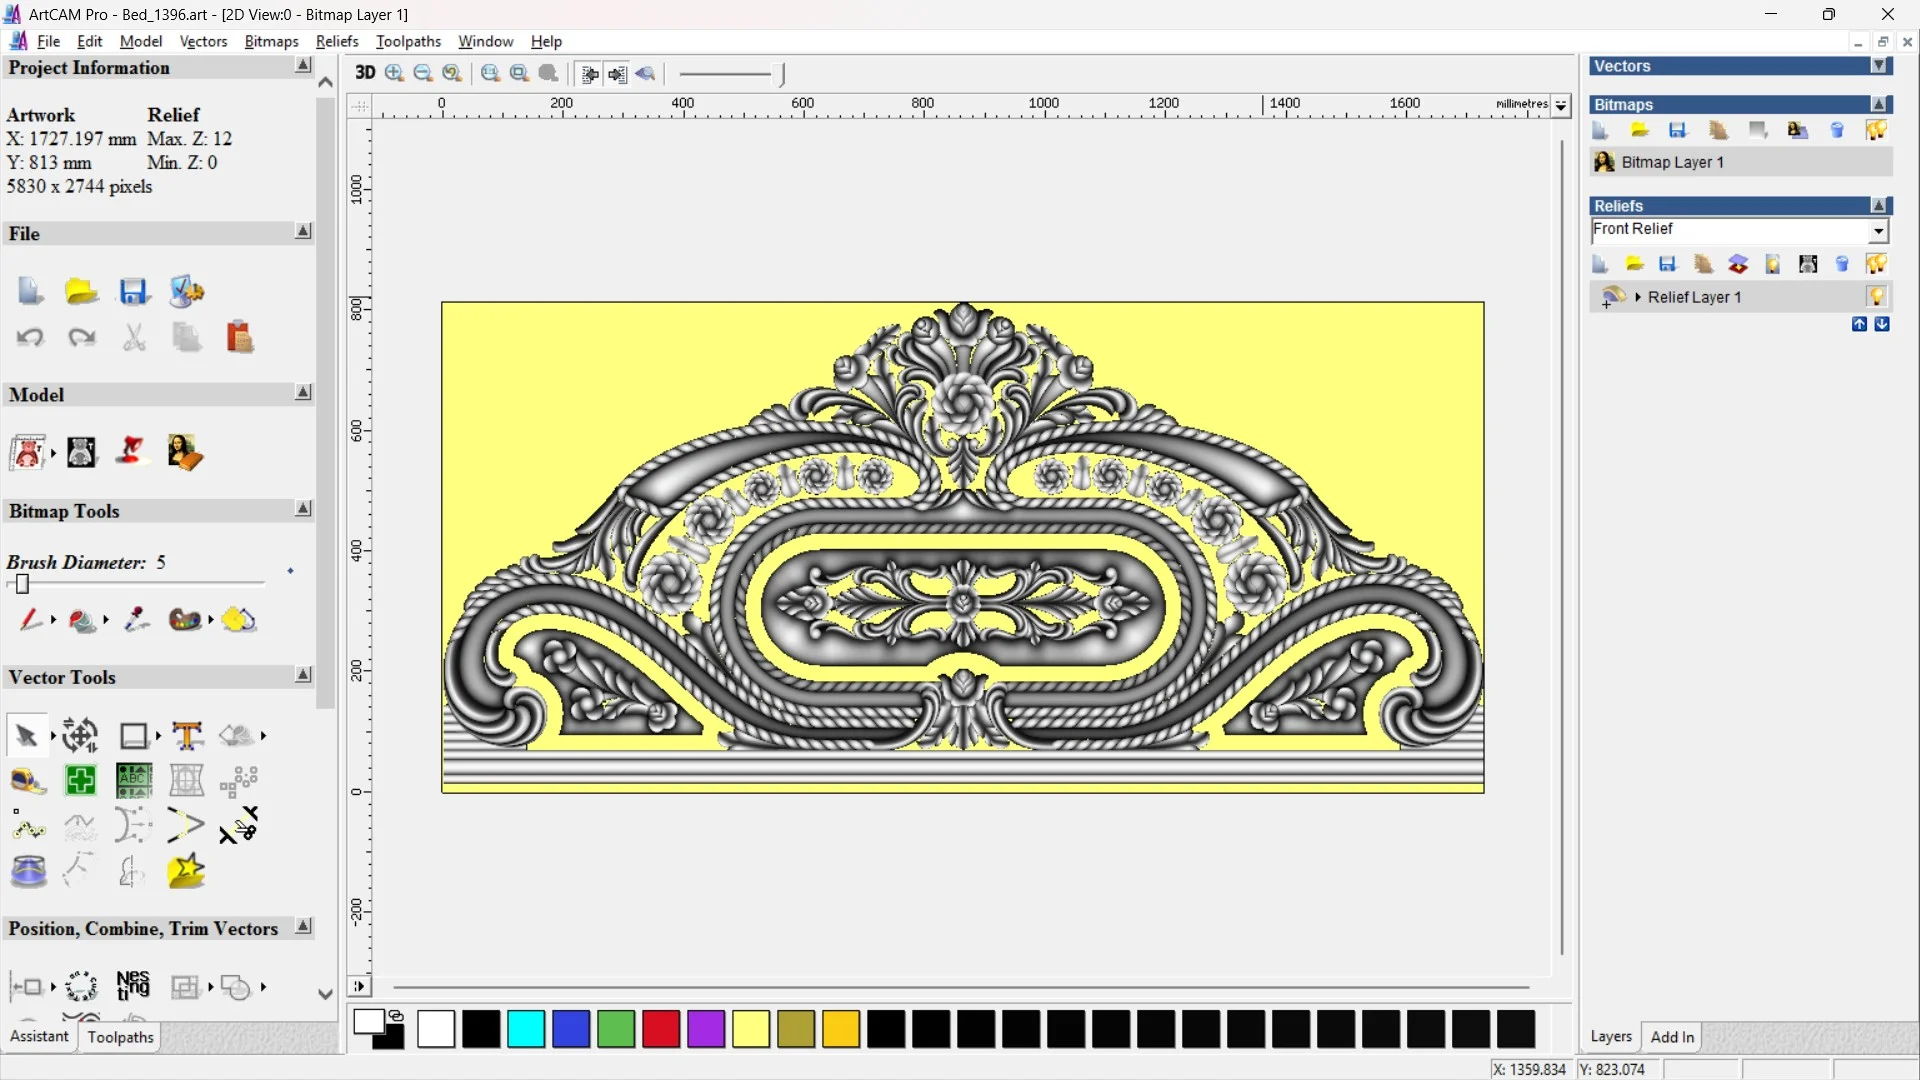The width and height of the screenshot is (1920, 1080).
Task: Click Save icon in File panel
Action: click(x=134, y=292)
